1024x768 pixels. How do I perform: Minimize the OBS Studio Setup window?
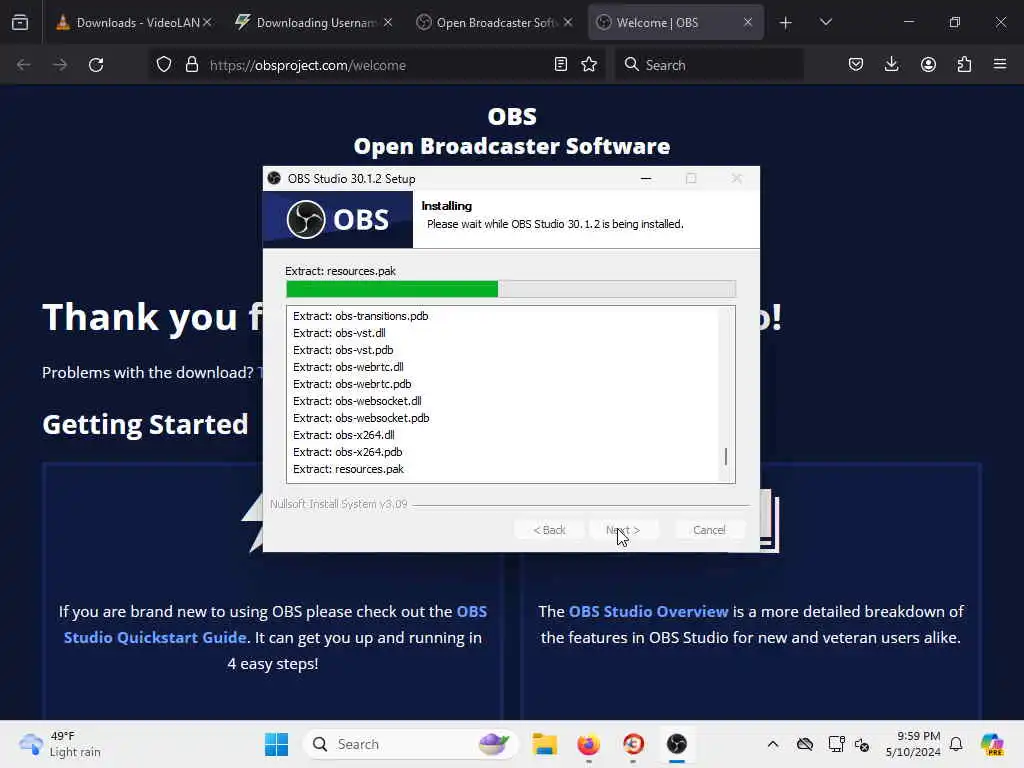646,178
